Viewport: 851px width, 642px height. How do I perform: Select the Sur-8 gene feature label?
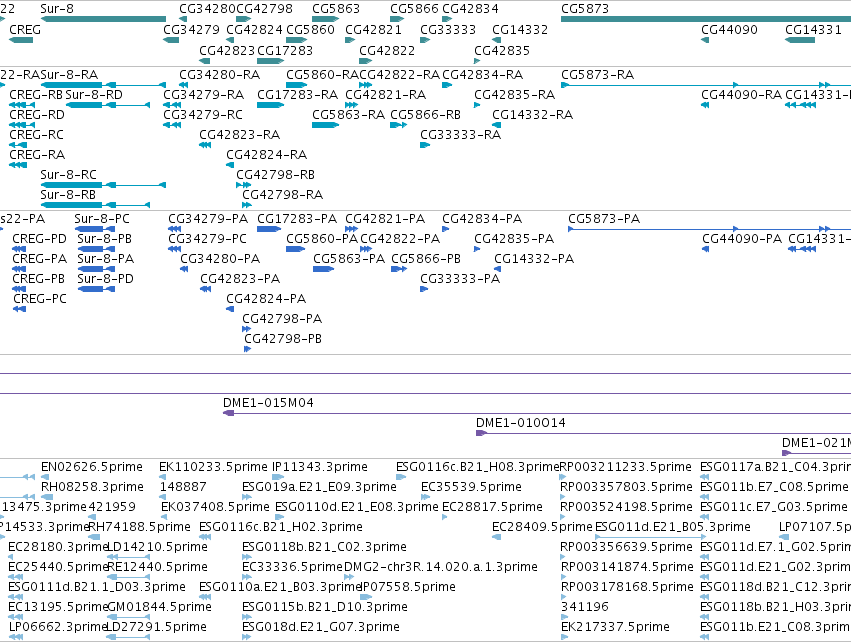57,9
